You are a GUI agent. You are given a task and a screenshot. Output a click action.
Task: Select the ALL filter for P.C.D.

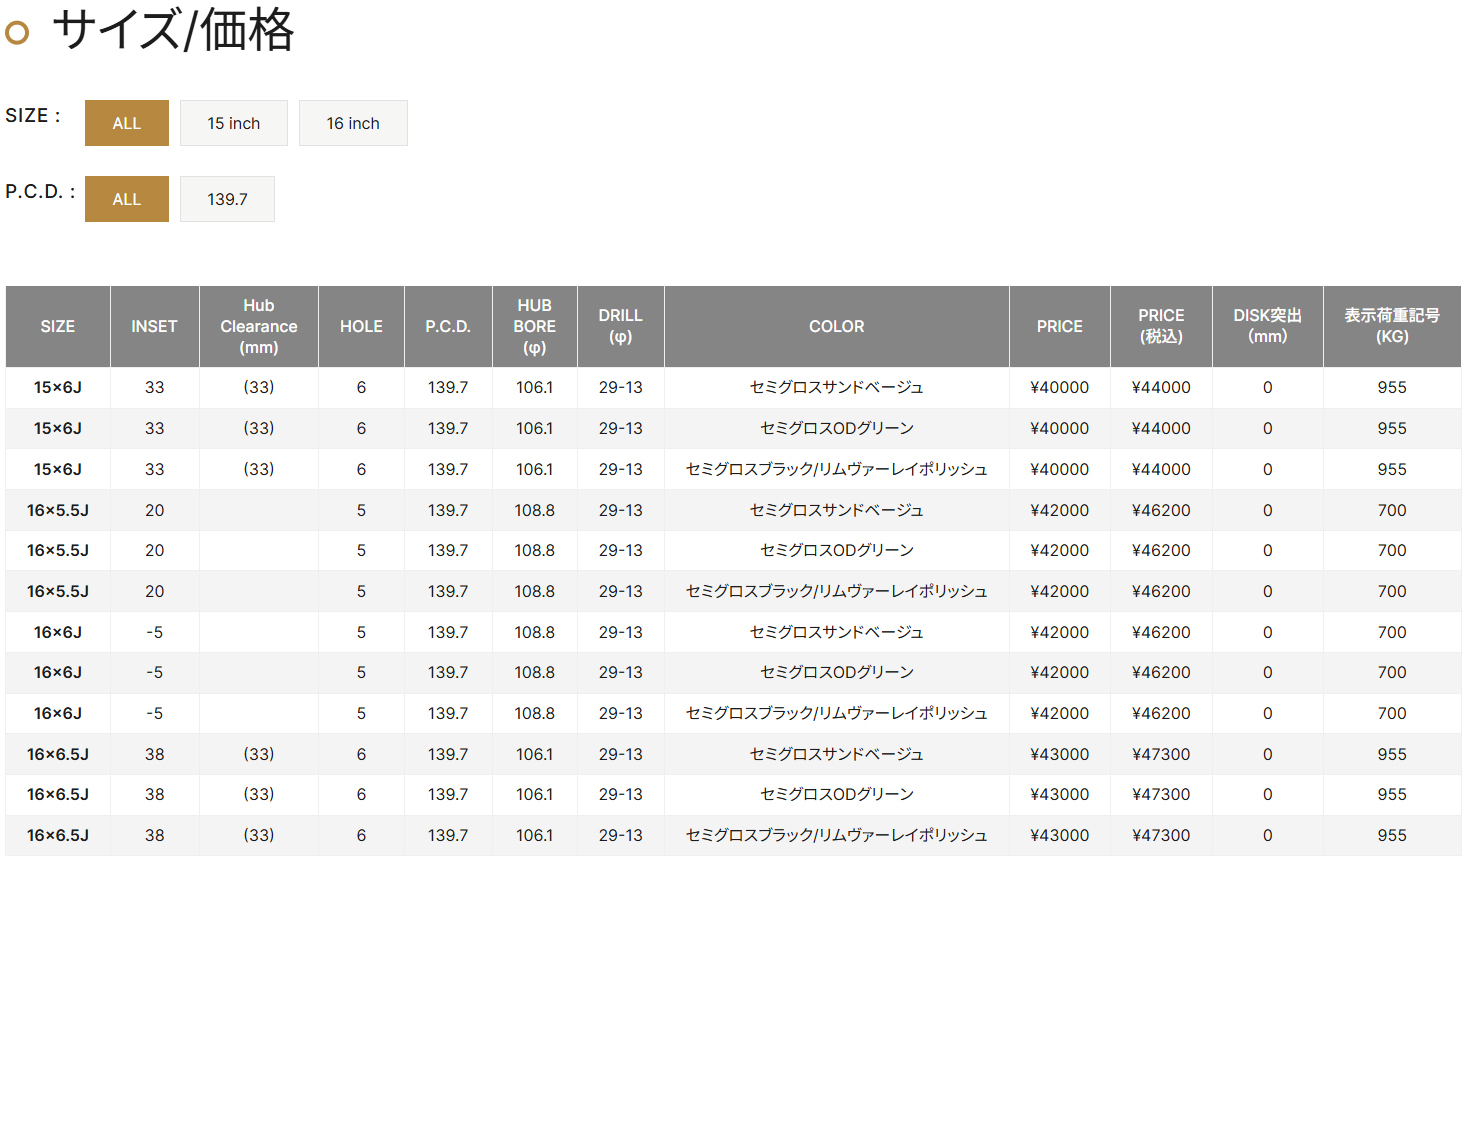click(x=127, y=199)
